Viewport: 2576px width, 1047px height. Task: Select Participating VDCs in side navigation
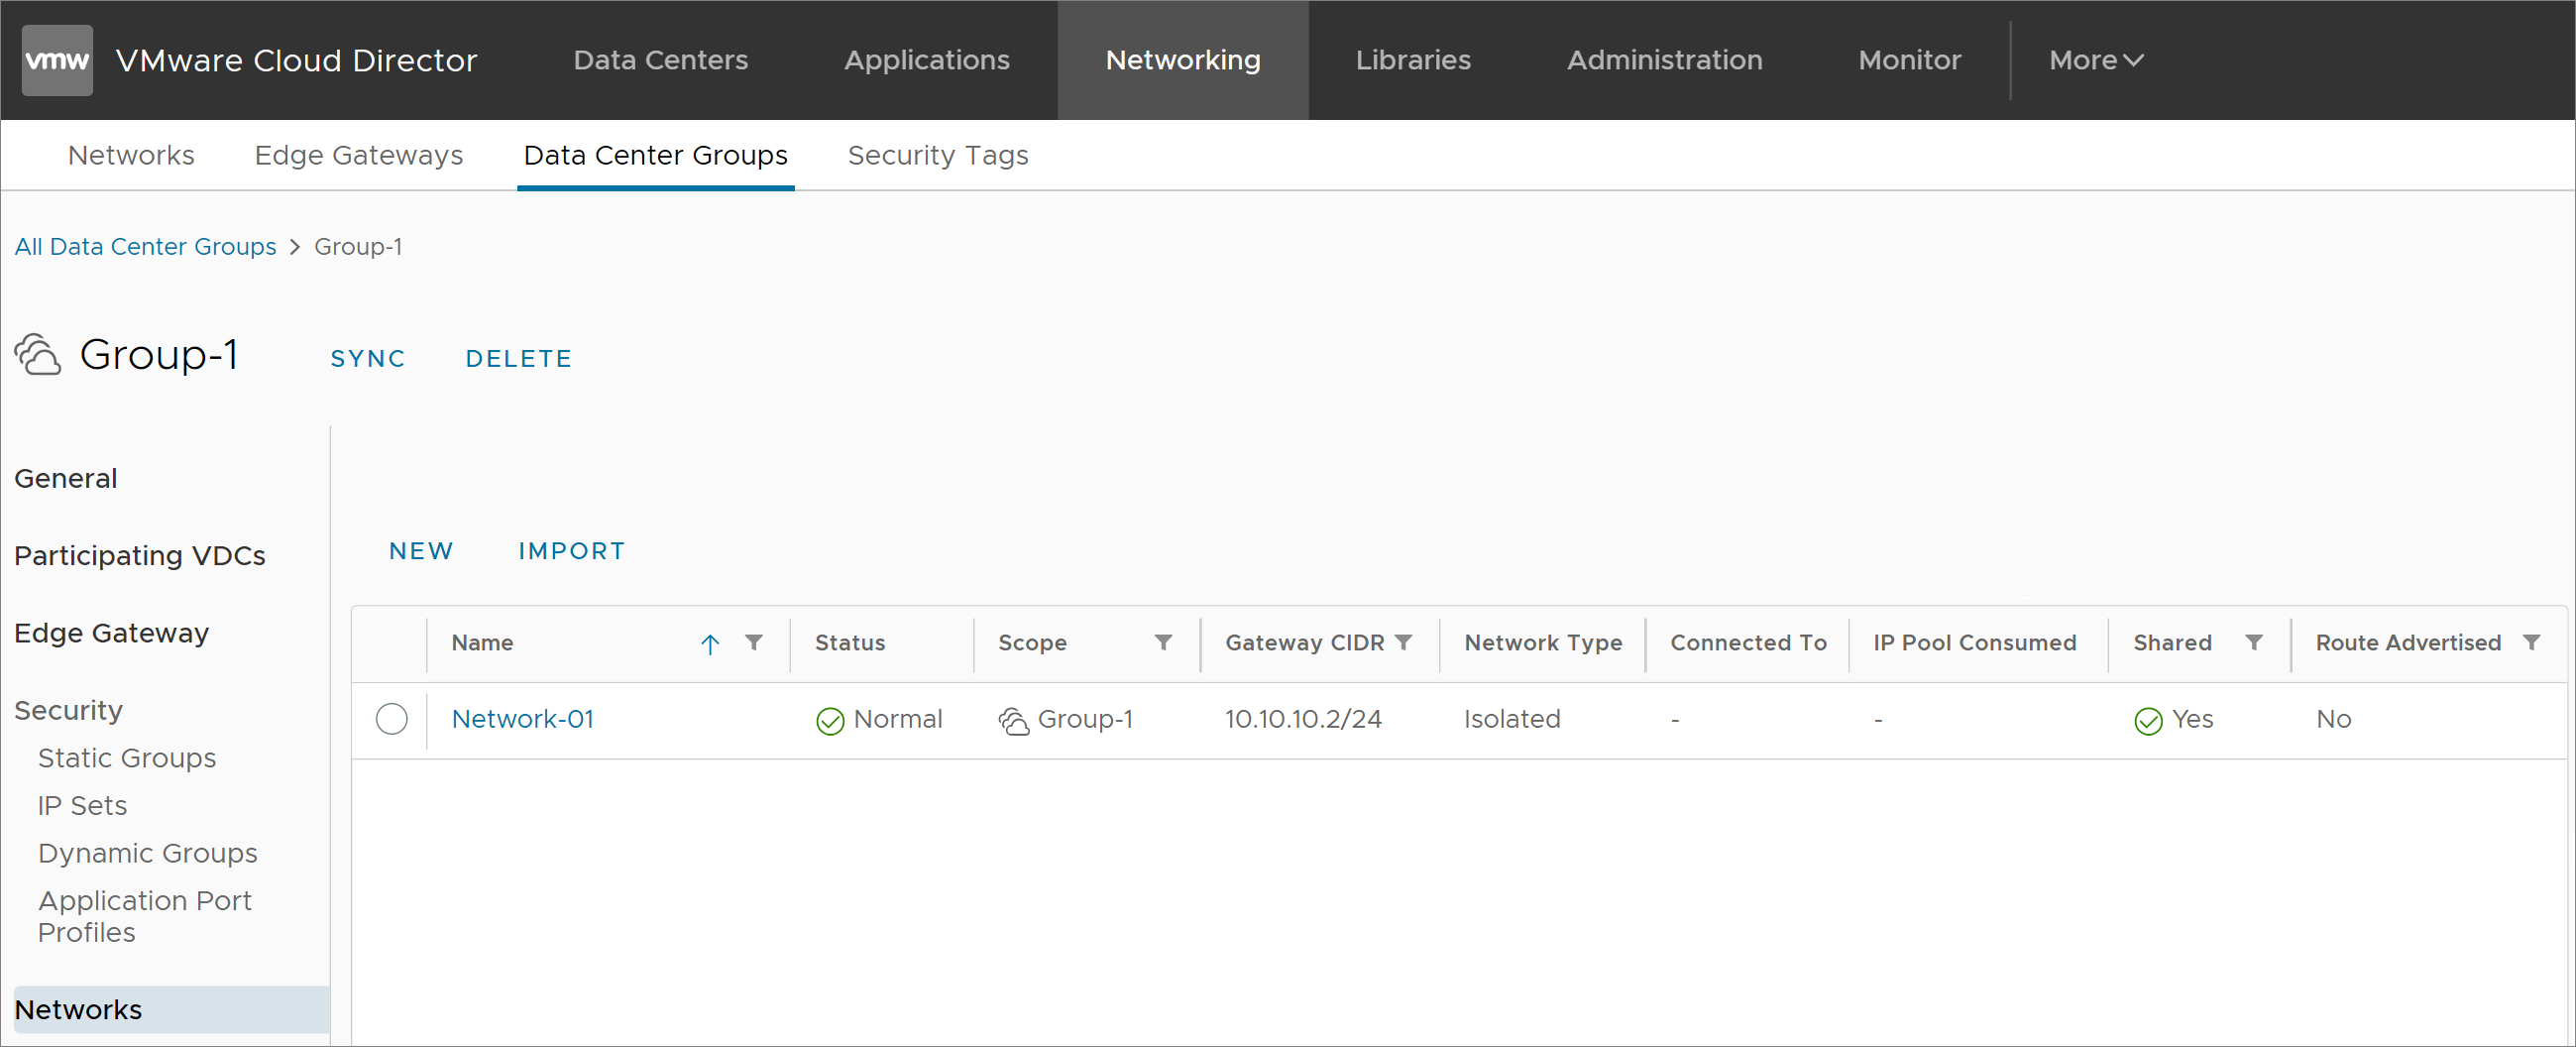pyautogui.click(x=140, y=556)
